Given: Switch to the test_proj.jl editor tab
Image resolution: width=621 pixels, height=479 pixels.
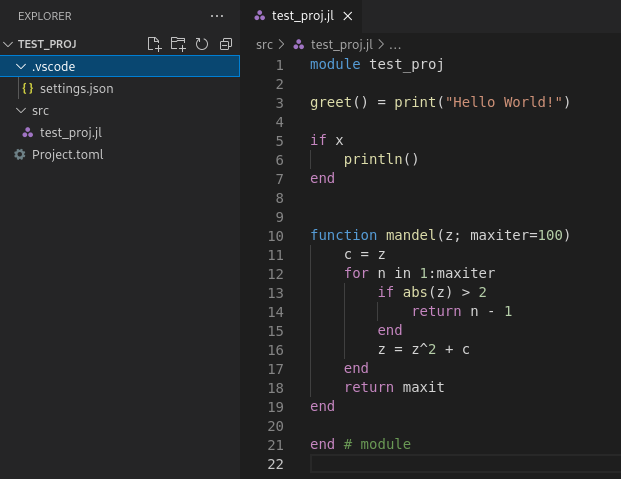Looking at the screenshot, I should coord(303,16).
